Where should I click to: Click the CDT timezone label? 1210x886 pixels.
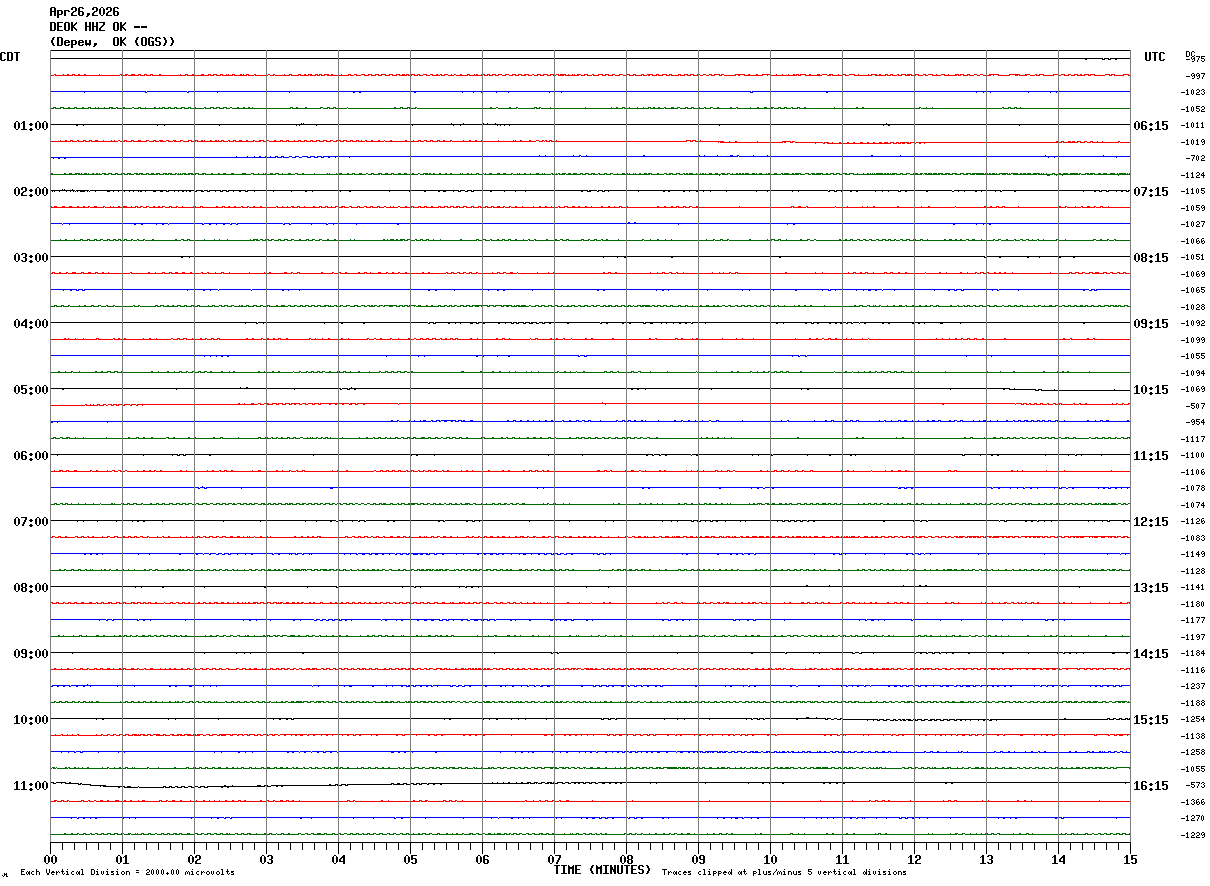click(x=10, y=57)
